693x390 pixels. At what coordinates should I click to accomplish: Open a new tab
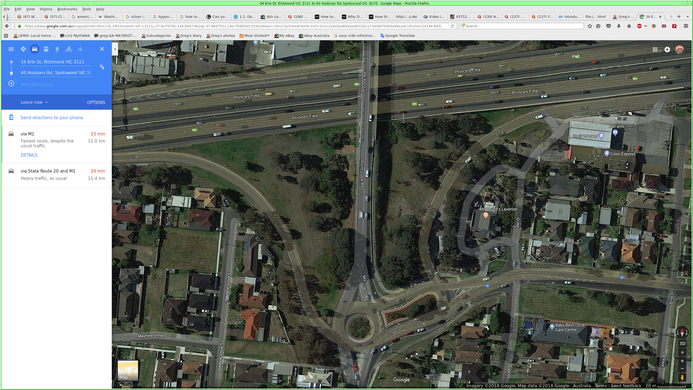click(x=679, y=17)
